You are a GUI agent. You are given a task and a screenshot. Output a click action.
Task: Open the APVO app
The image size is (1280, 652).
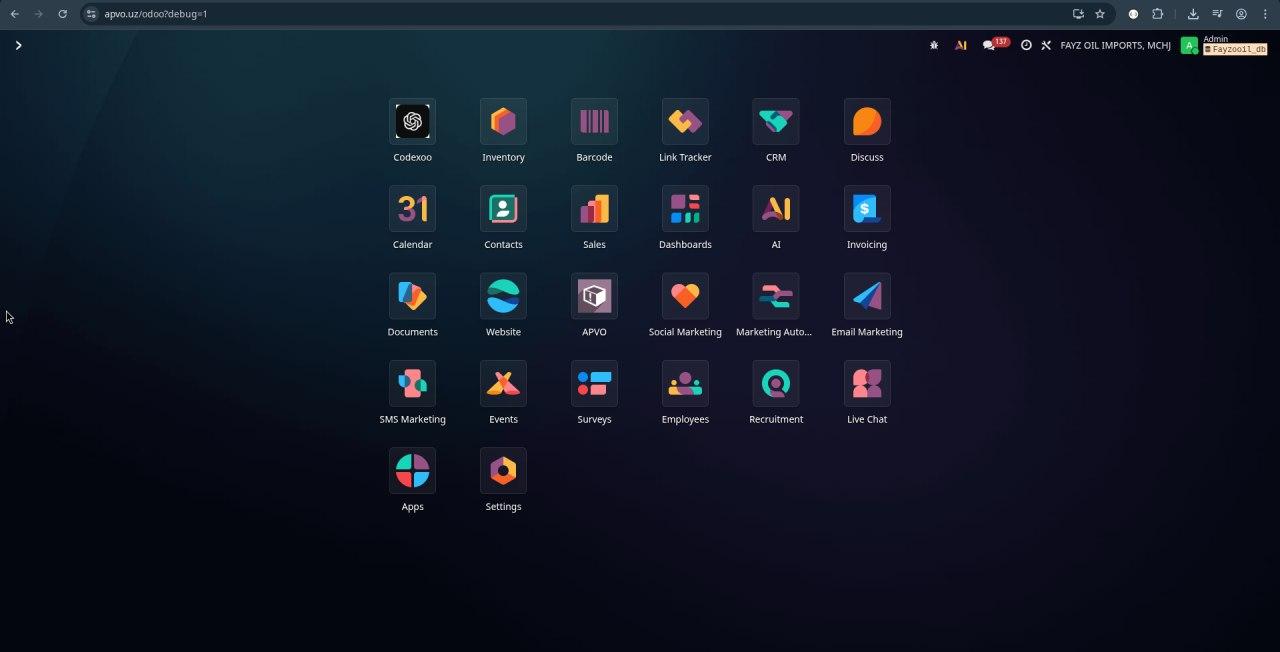click(594, 296)
